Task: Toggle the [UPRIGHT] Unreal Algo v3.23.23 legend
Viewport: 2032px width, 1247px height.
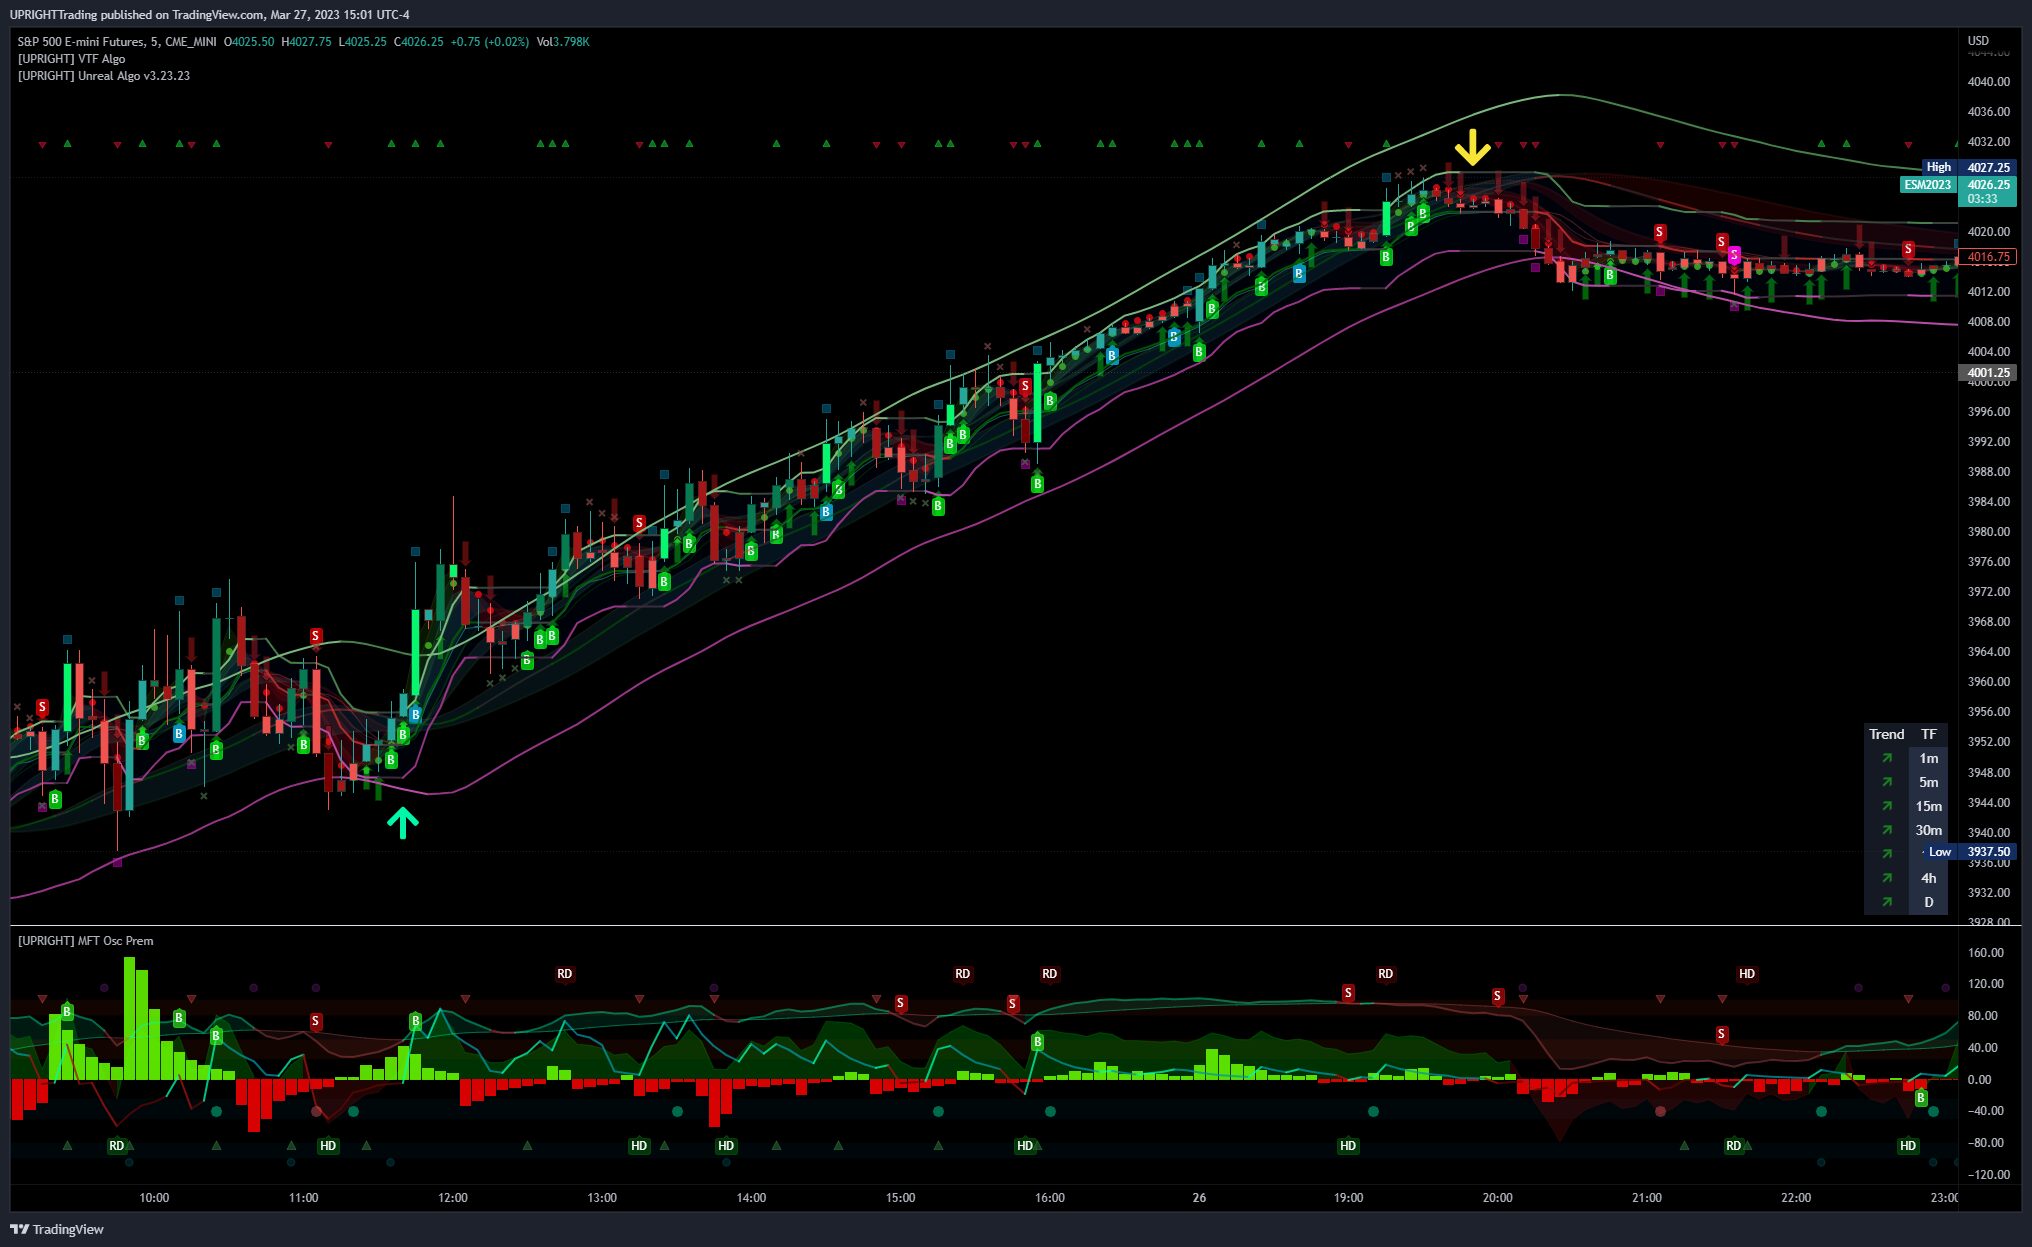Action: coord(103,76)
